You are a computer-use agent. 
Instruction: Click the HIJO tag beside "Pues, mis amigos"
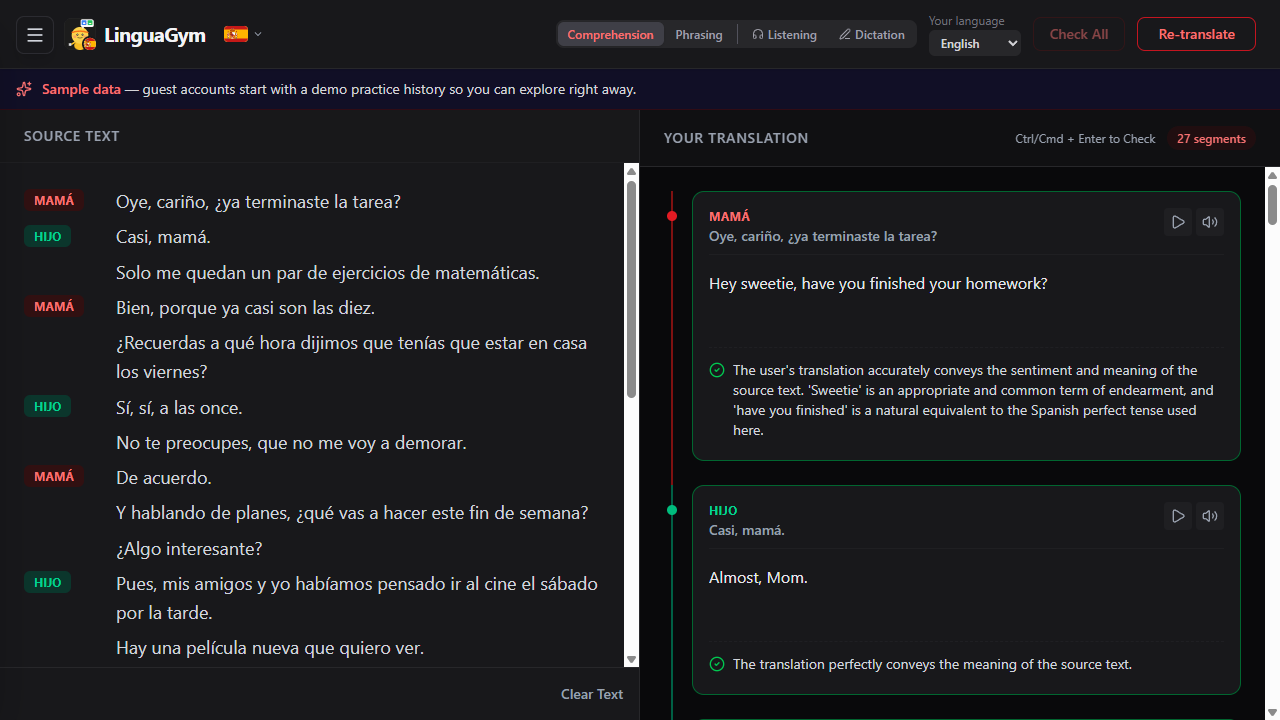click(x=47, y=583)
